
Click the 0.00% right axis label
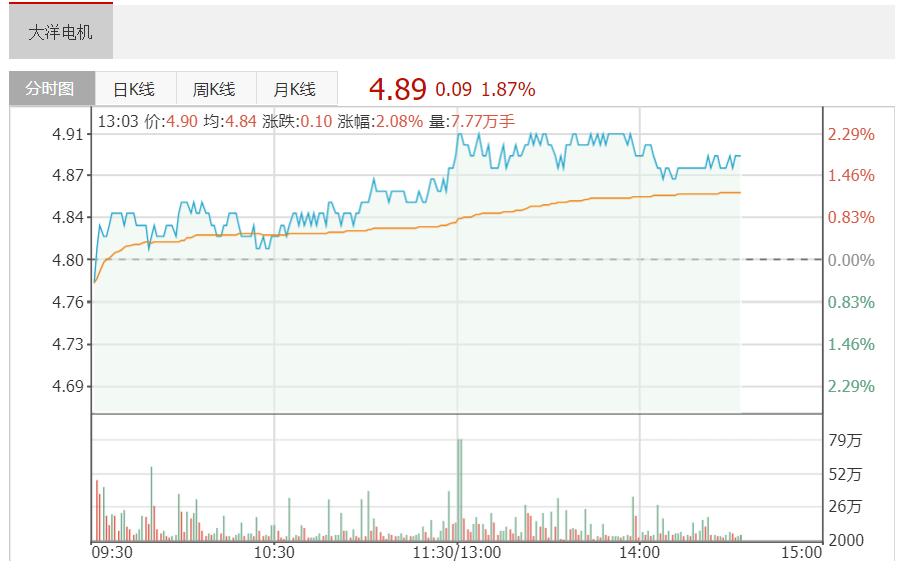(851, 260)
